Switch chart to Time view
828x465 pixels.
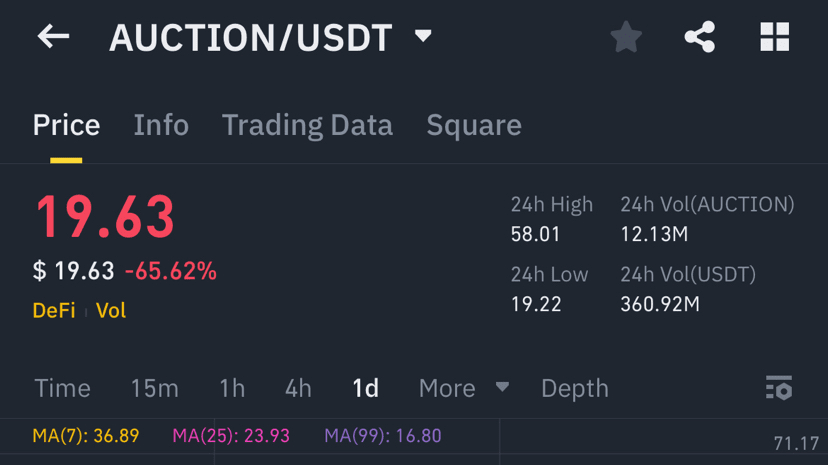tap(62, 388)
